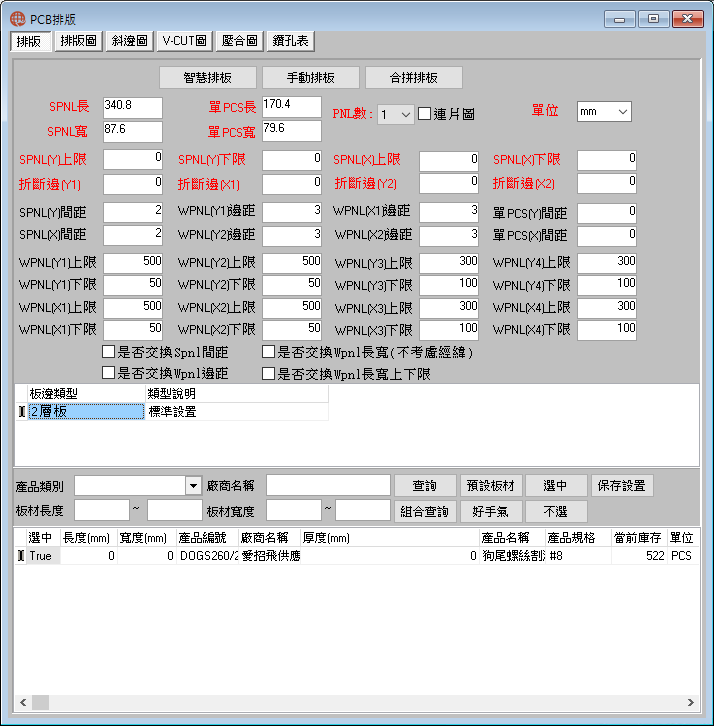Click the 板材寬度 maximum field
The width and height of the screenshot is (714, 726).
point(363,510)
